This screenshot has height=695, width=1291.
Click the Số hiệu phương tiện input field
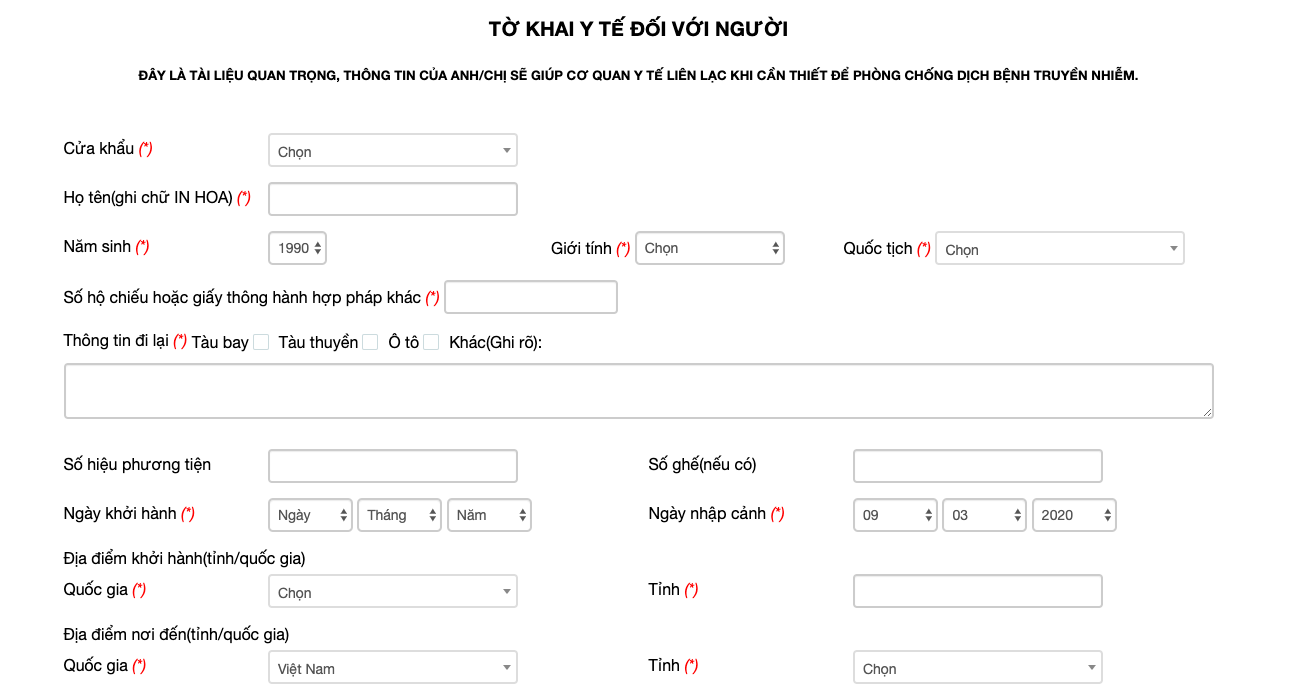click(x=392, y=465)
